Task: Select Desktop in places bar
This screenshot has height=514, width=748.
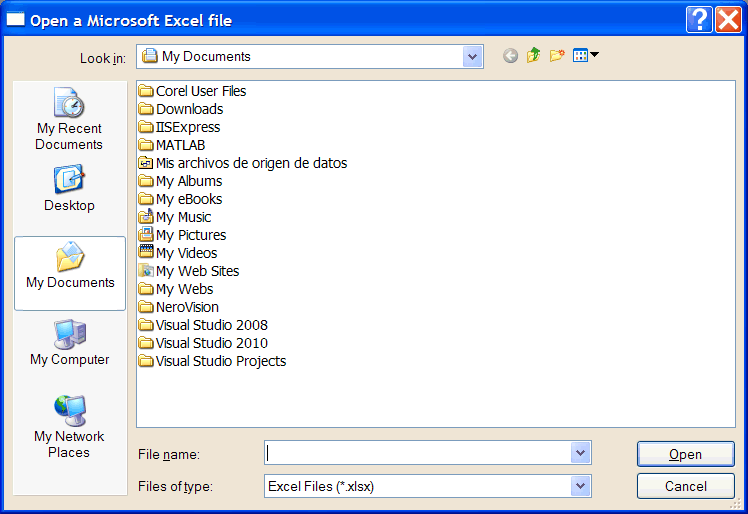Action: (69, 188)
